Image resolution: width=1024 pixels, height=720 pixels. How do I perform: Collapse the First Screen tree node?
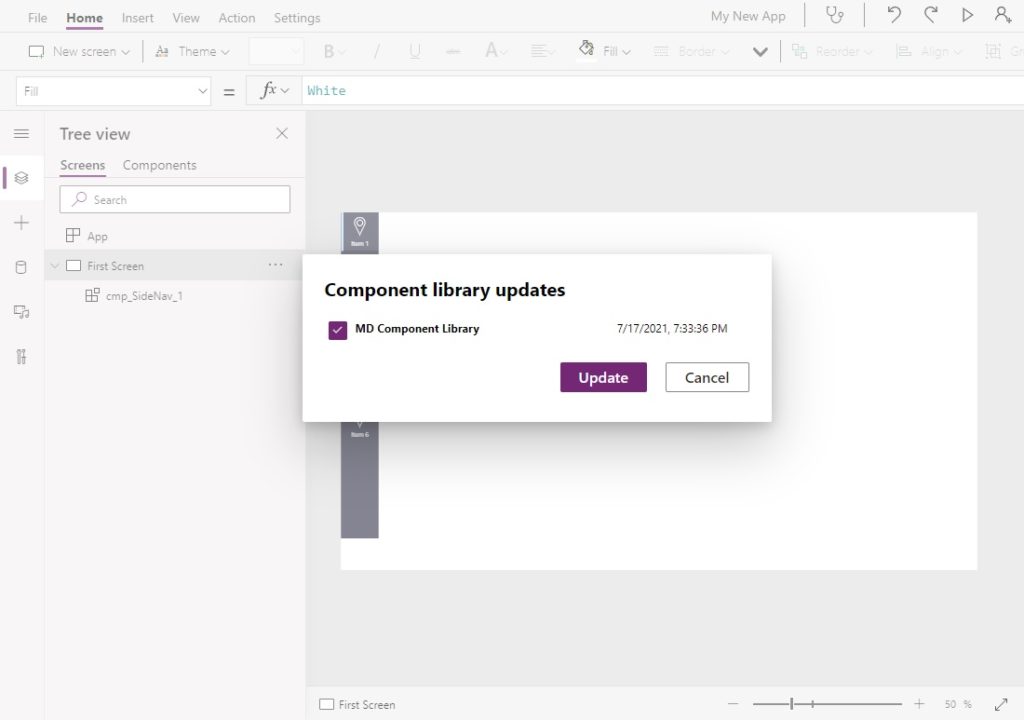click(55, 265)
